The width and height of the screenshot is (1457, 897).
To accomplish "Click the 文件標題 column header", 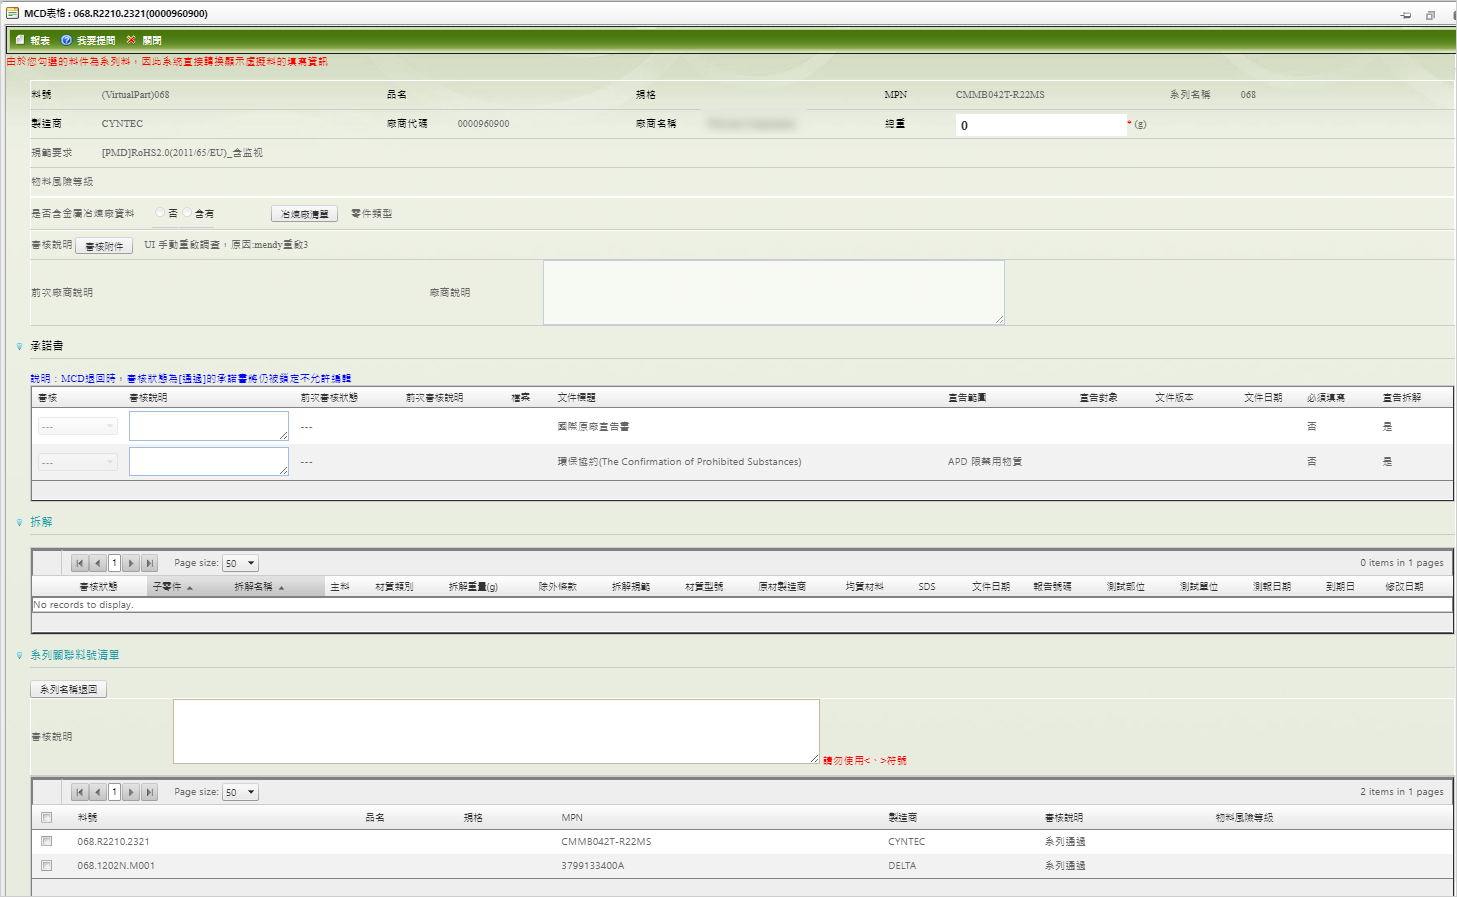I will pyautogui.click(x=577, y=398).
